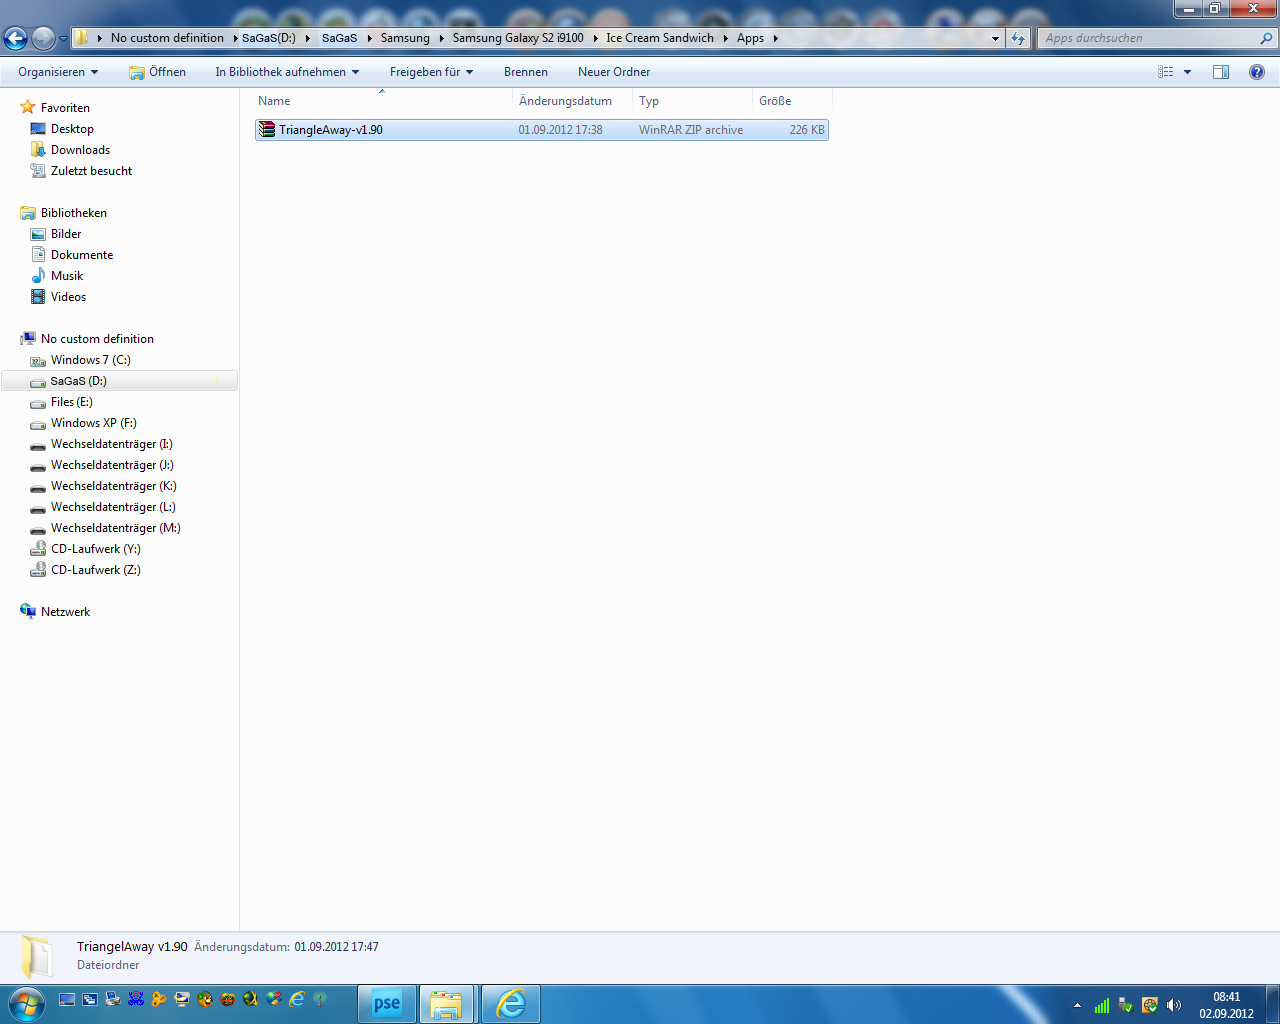Click the show desktop quick launch icon
The image size is (1280, 1024).
(67, 999)
